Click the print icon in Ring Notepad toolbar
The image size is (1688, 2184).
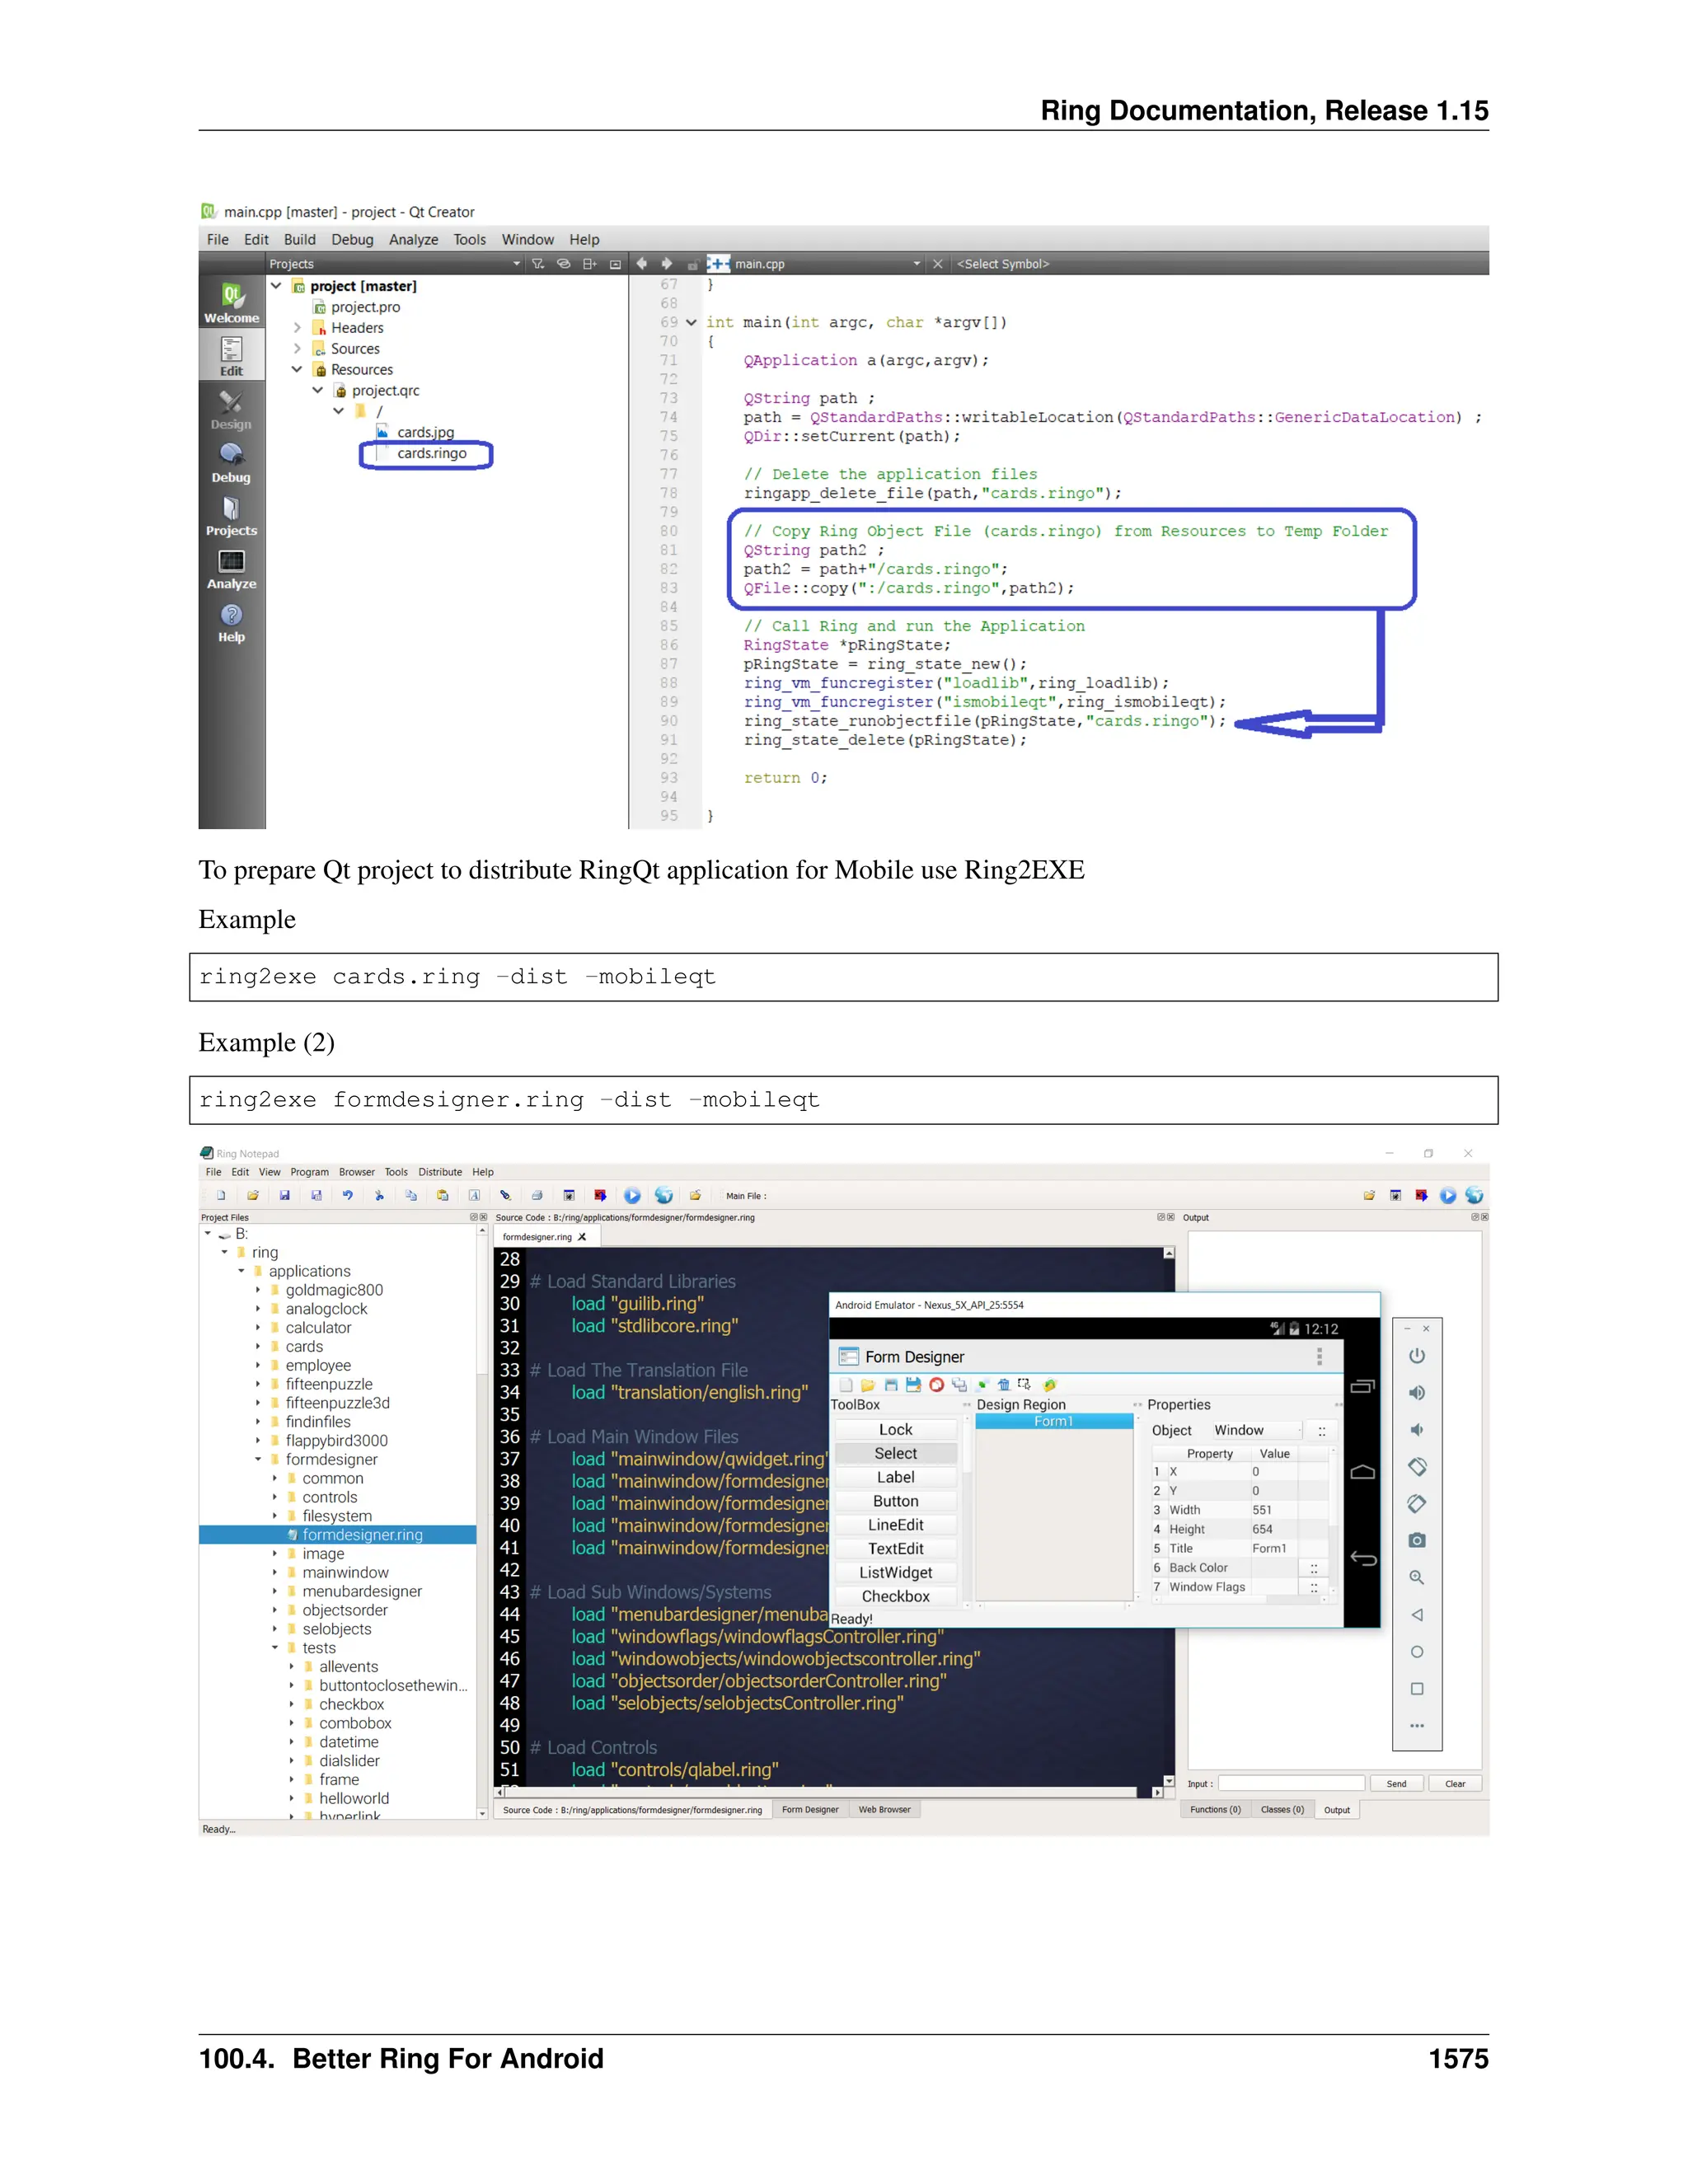(x=537, y=1195)
